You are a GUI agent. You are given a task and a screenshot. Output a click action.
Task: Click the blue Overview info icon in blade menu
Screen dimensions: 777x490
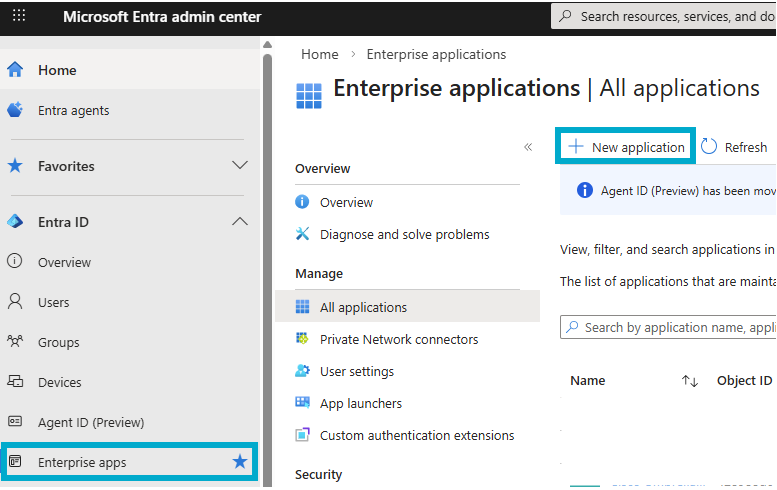pyautogui.click(x=302, y=202)
